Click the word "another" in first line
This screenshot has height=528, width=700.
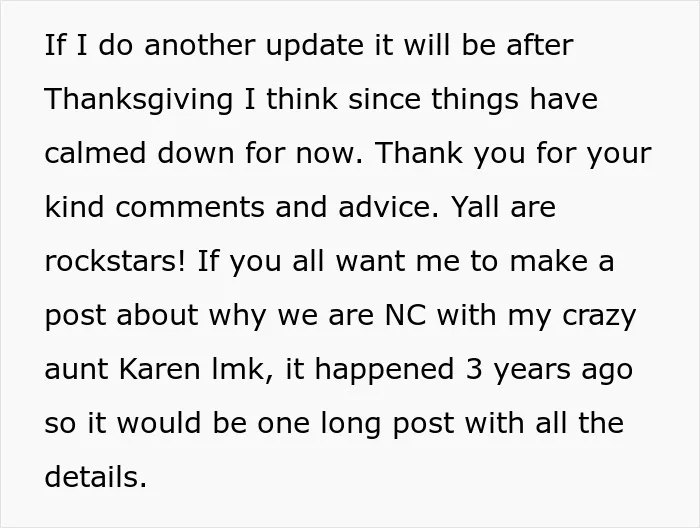coord(200,45)
